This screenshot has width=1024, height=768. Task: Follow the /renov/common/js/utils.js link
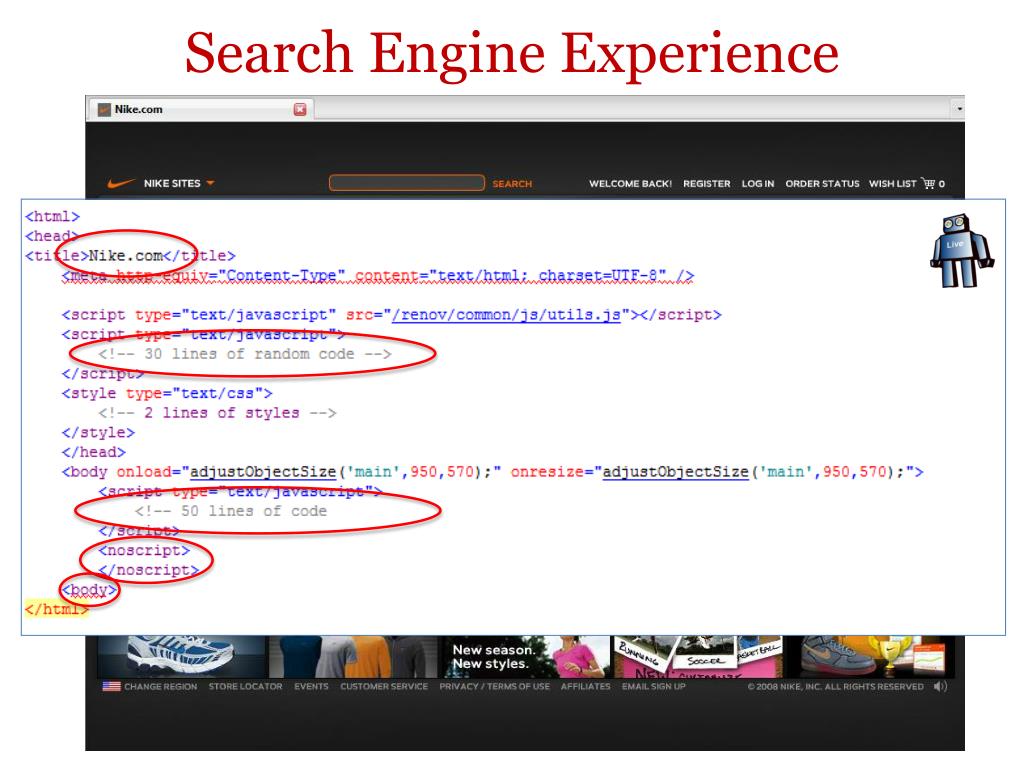tap(506, 315)
